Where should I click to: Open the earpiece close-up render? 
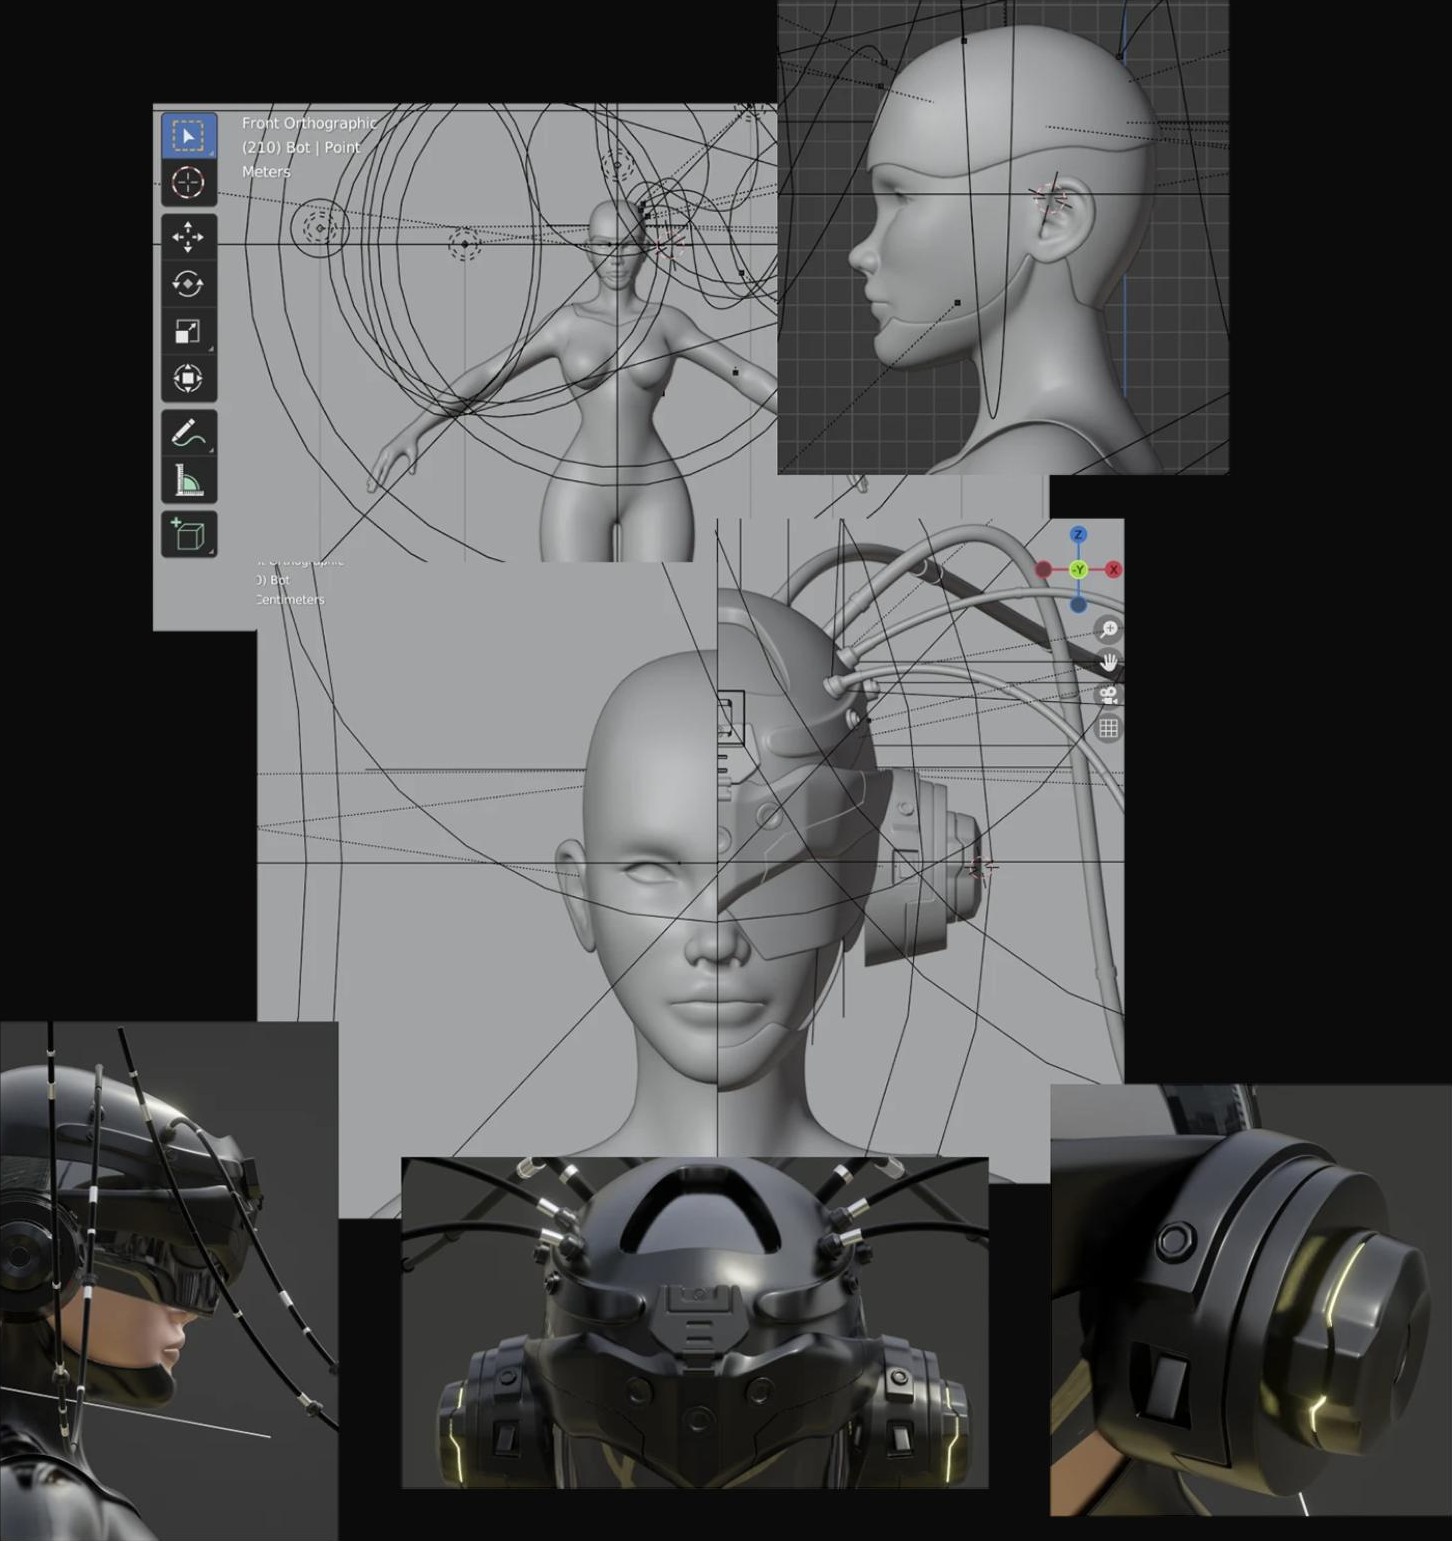[x=1251, y=1300]
